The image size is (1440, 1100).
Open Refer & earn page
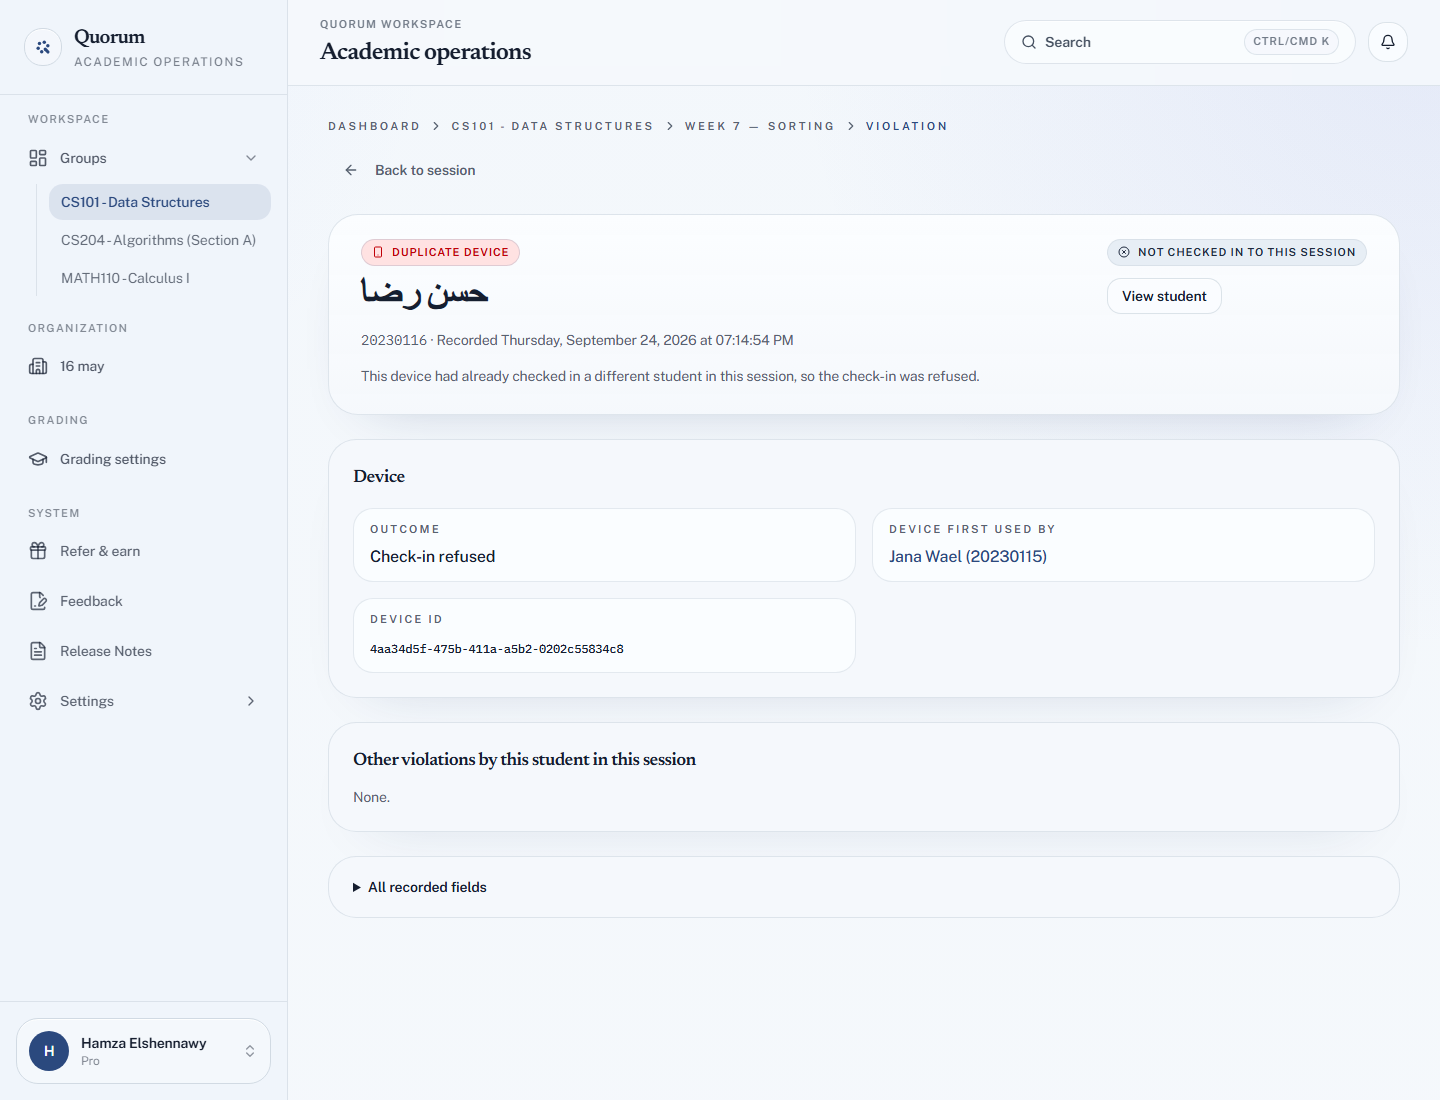coord(143,551)
